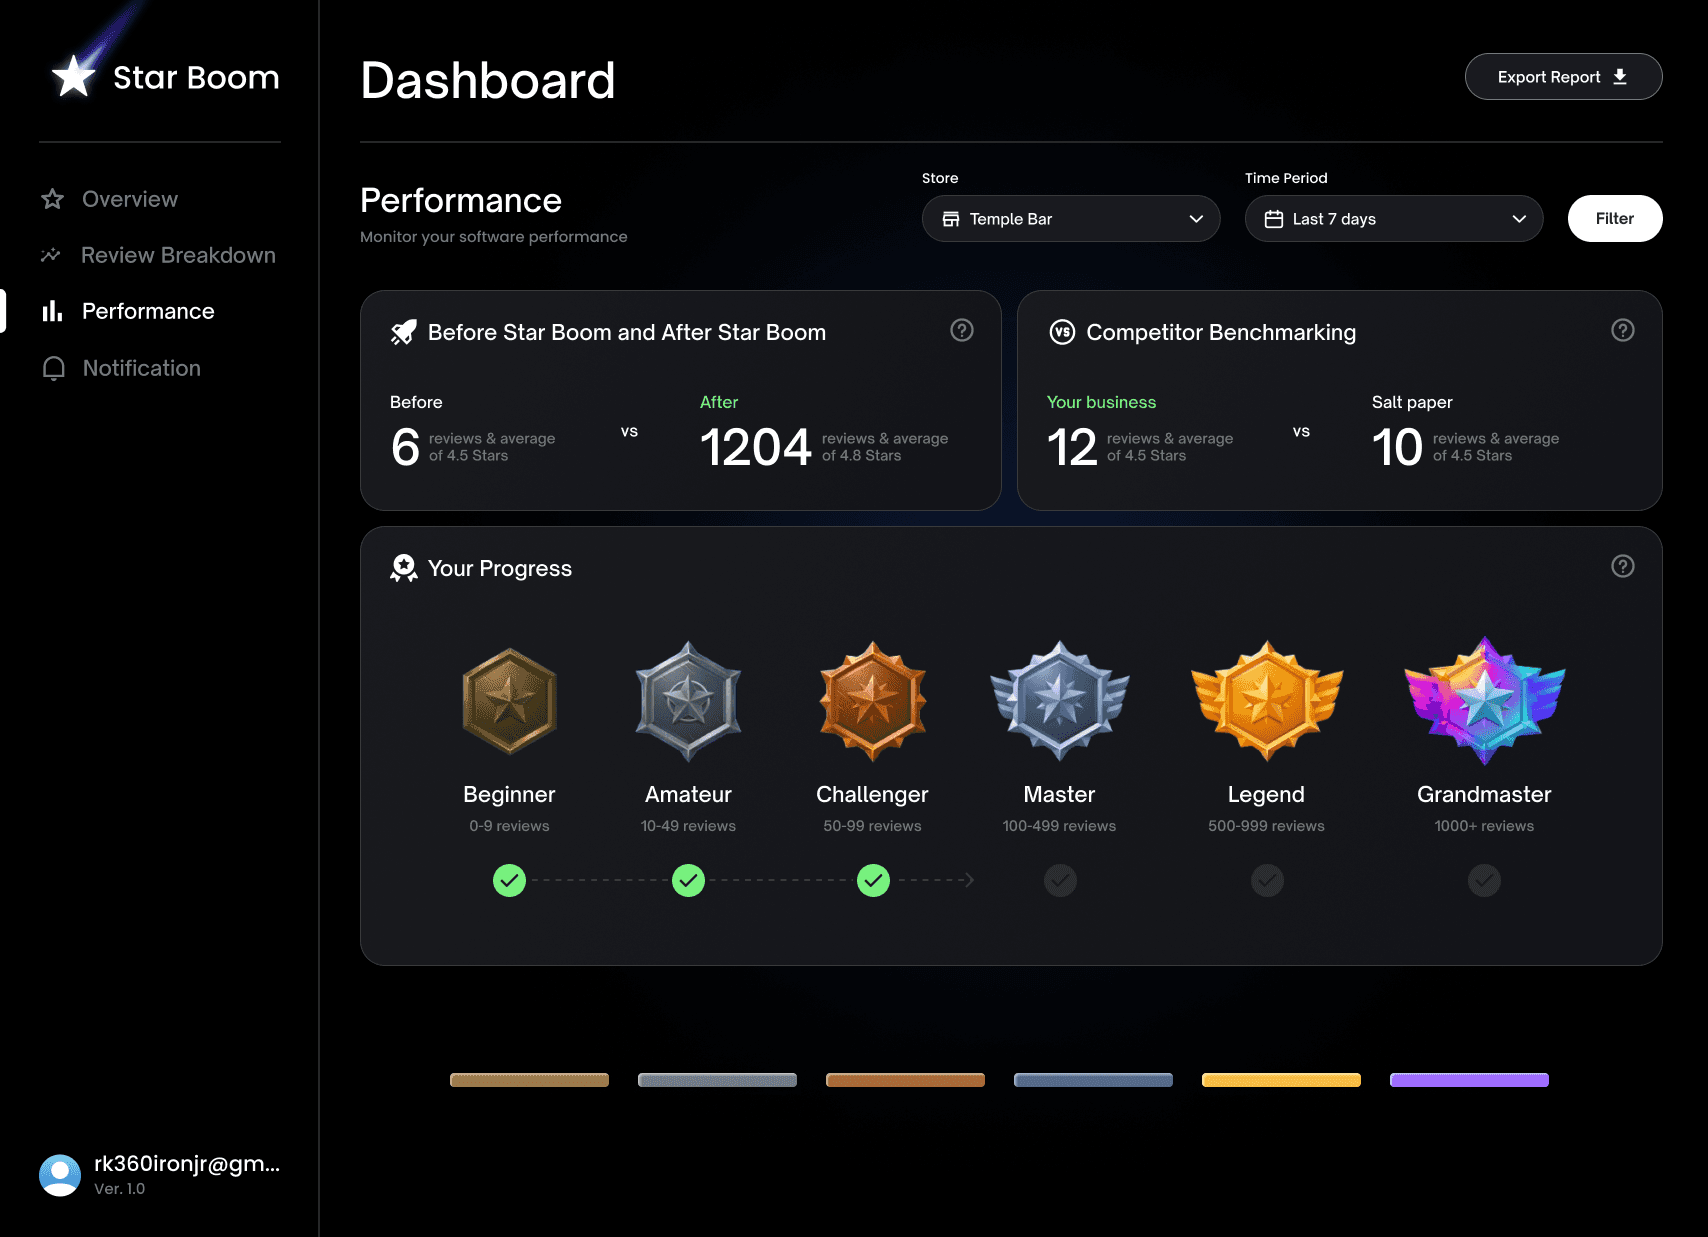
Task: Click the Master winged steel badge
Action: tap(1060, 701)
